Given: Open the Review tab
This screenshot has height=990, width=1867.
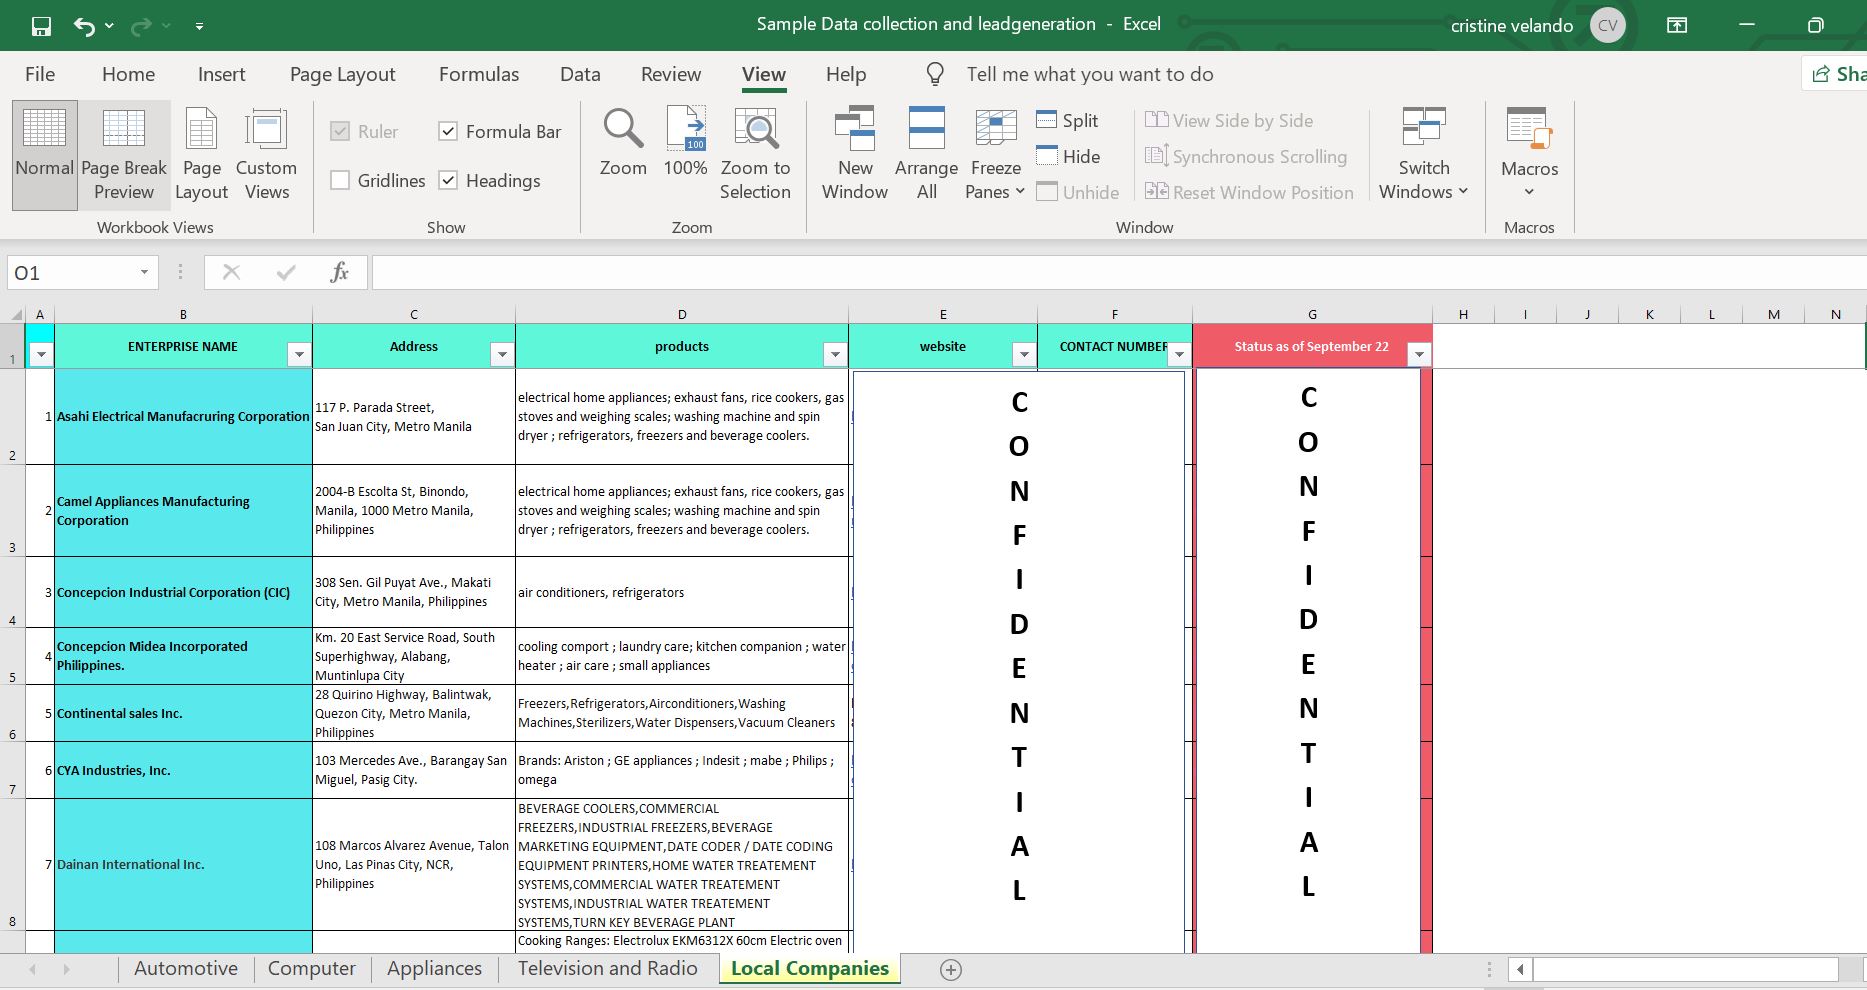Looking at the screenshot, I should tap(671, 74).
